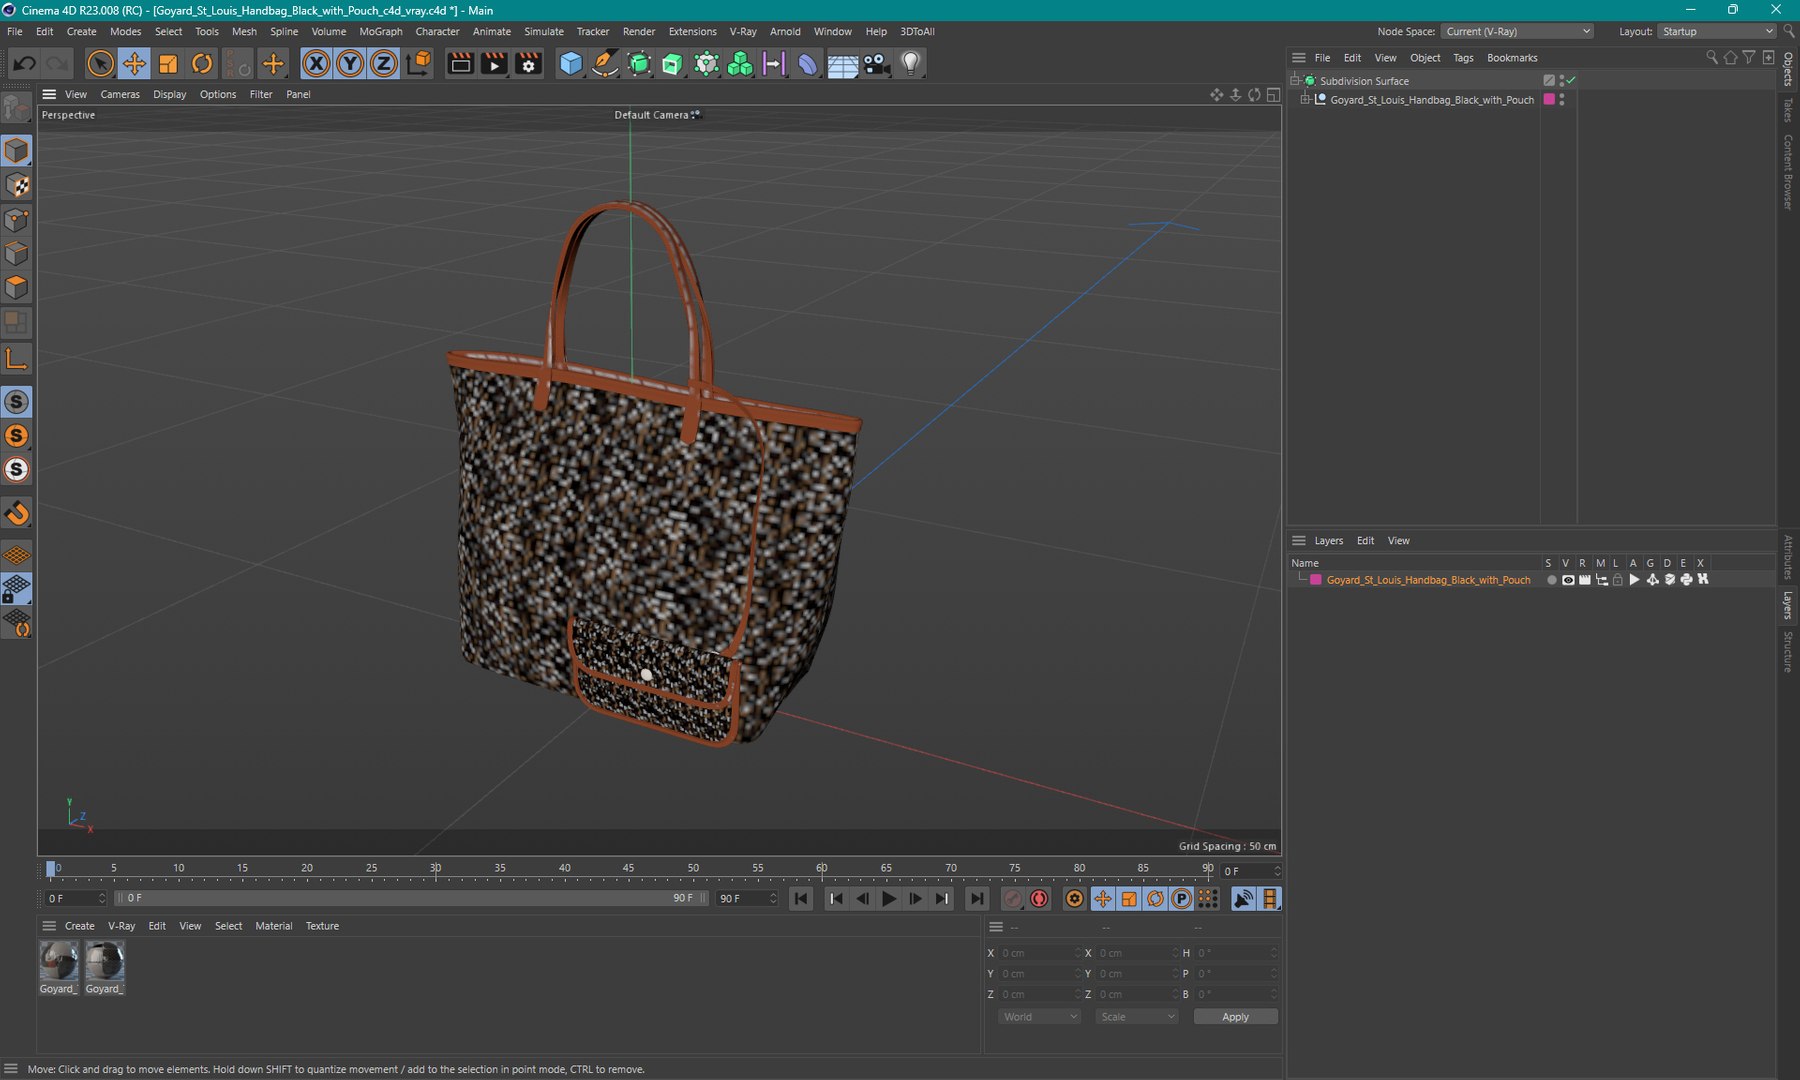The height and width of the screenshot is (1080, 1800).
Task: Toggle Goyard layer render visibility
Action: pyautogui.click(x=1585, y=580)
